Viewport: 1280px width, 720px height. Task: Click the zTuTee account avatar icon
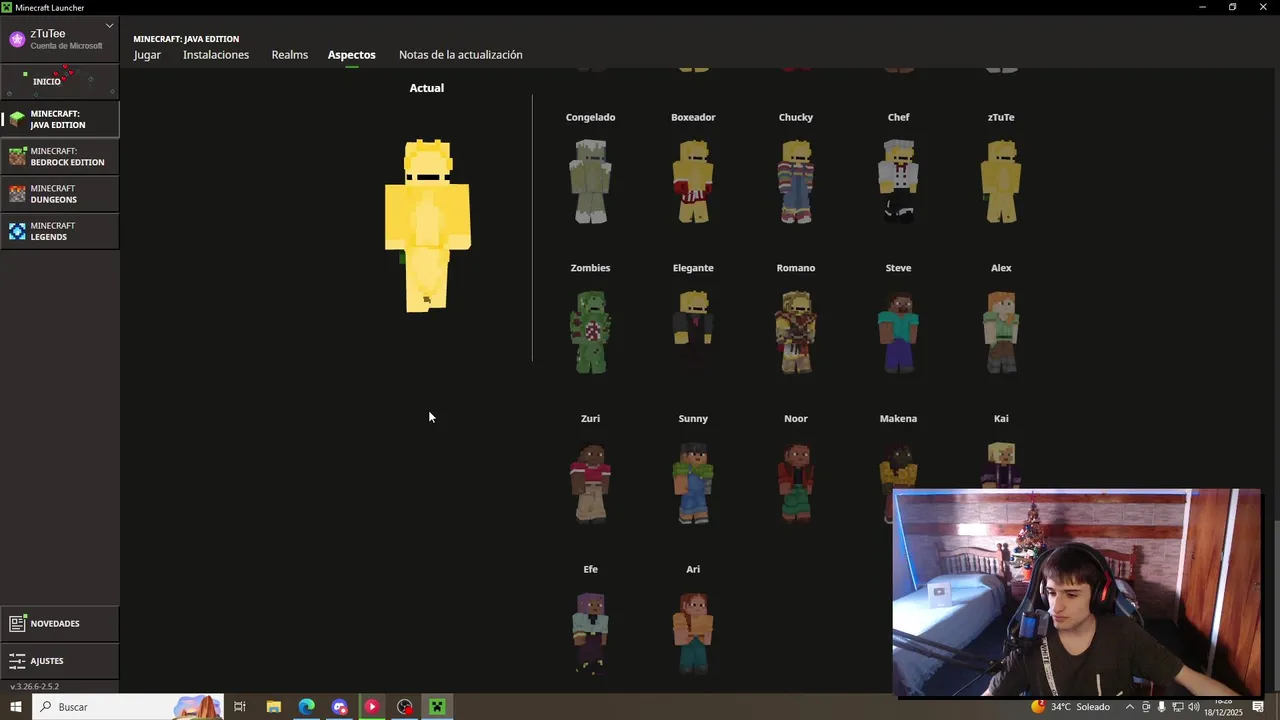click(17, 39)
